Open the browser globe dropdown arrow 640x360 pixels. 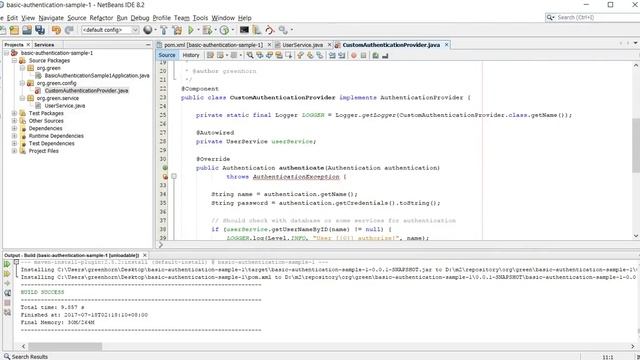(155, 30)
